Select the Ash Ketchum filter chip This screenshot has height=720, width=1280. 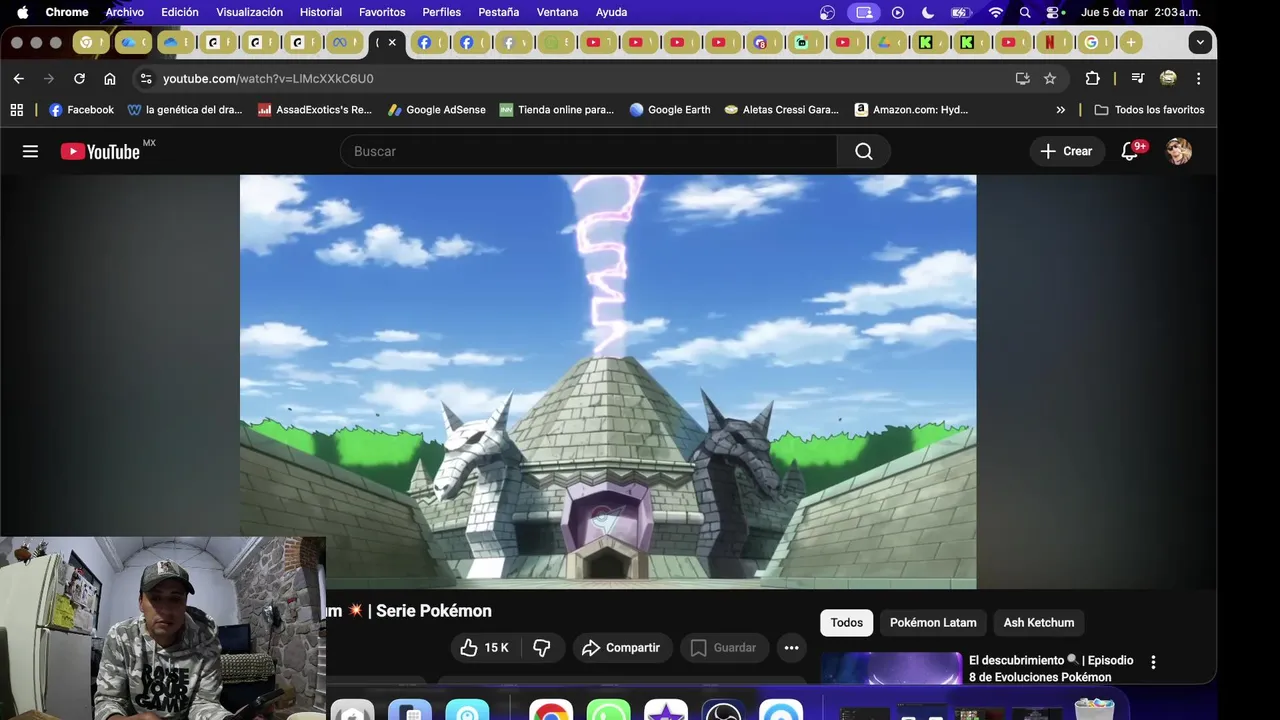(x=1039, y=622)
